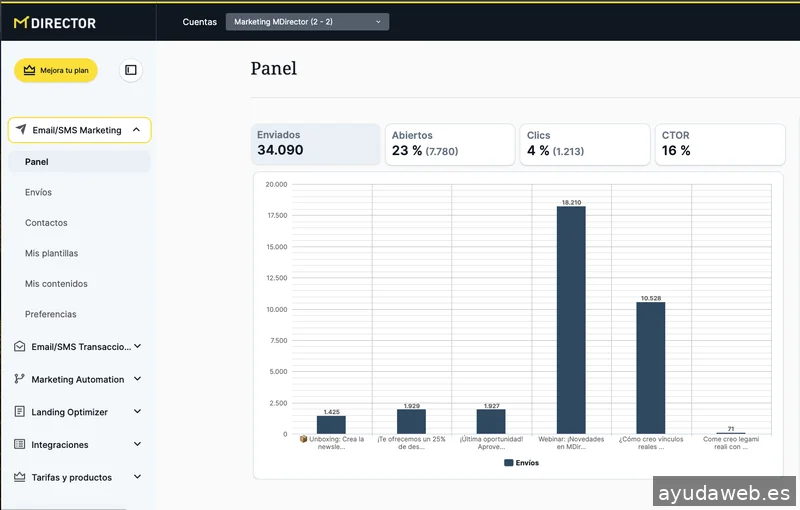Click the Landing Optimizer page icon
800x510 pixels.
(x=20, y=412)
